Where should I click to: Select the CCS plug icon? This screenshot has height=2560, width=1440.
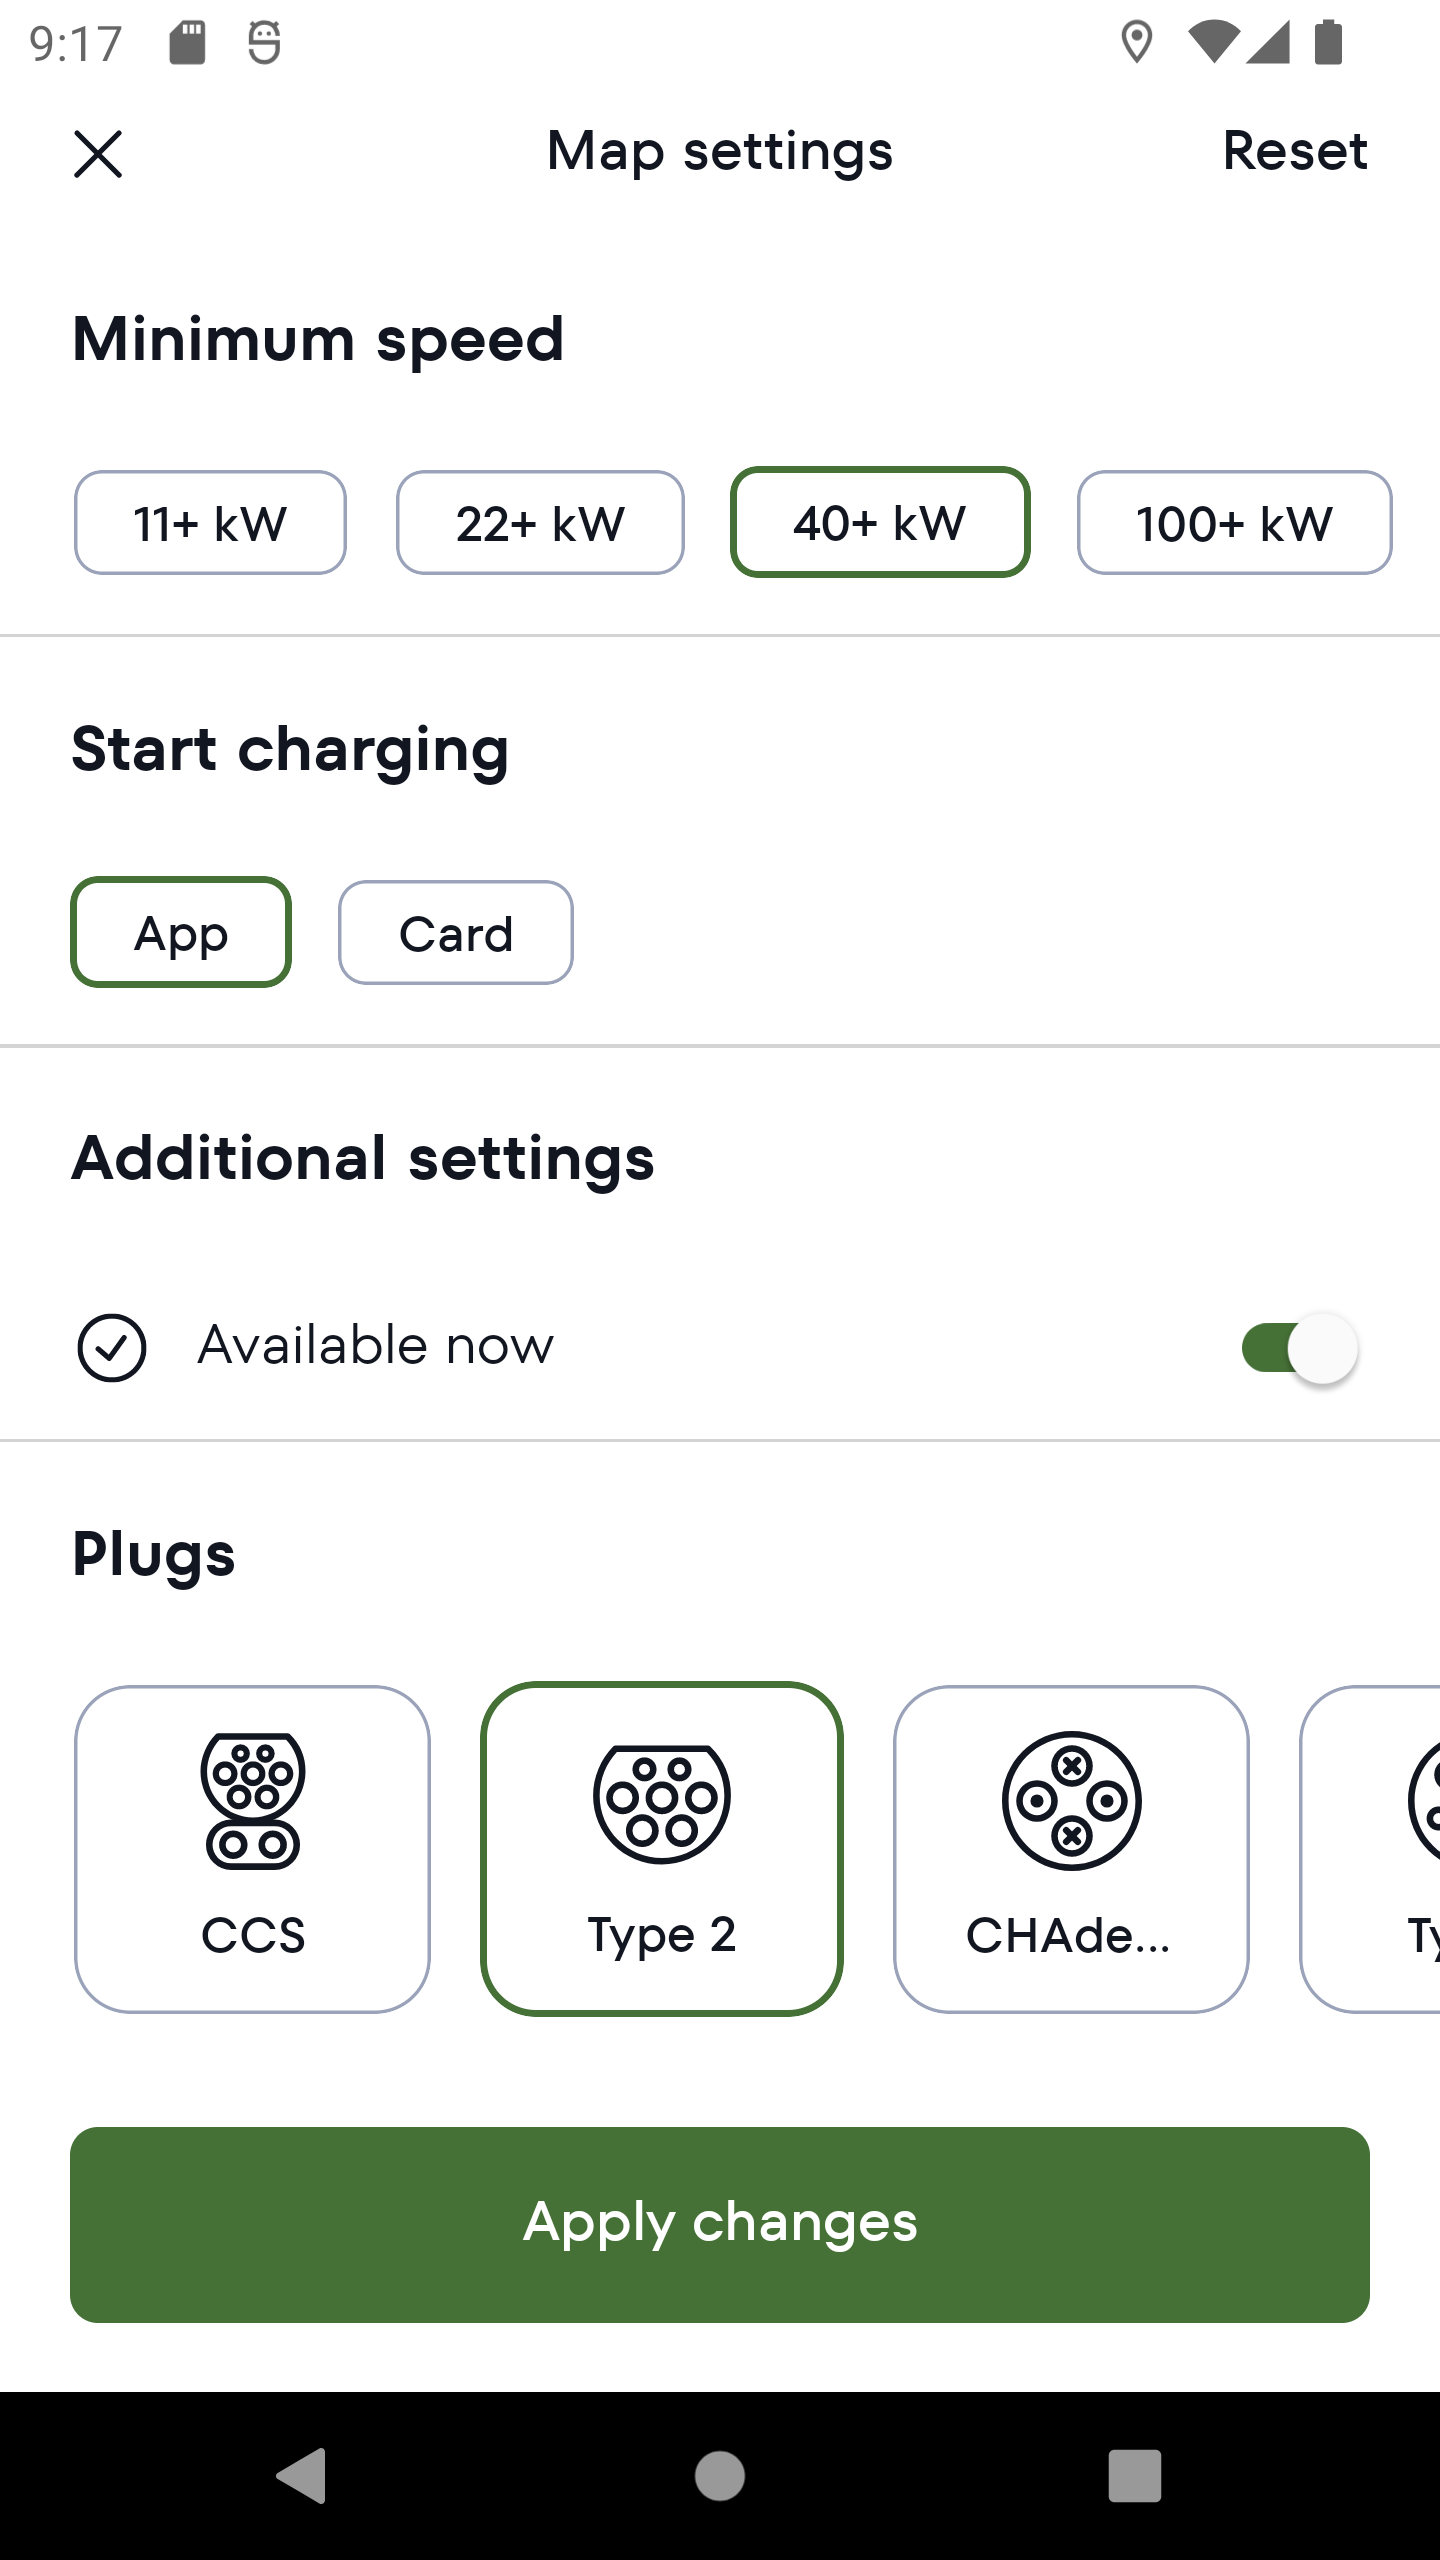point(252,1800)
